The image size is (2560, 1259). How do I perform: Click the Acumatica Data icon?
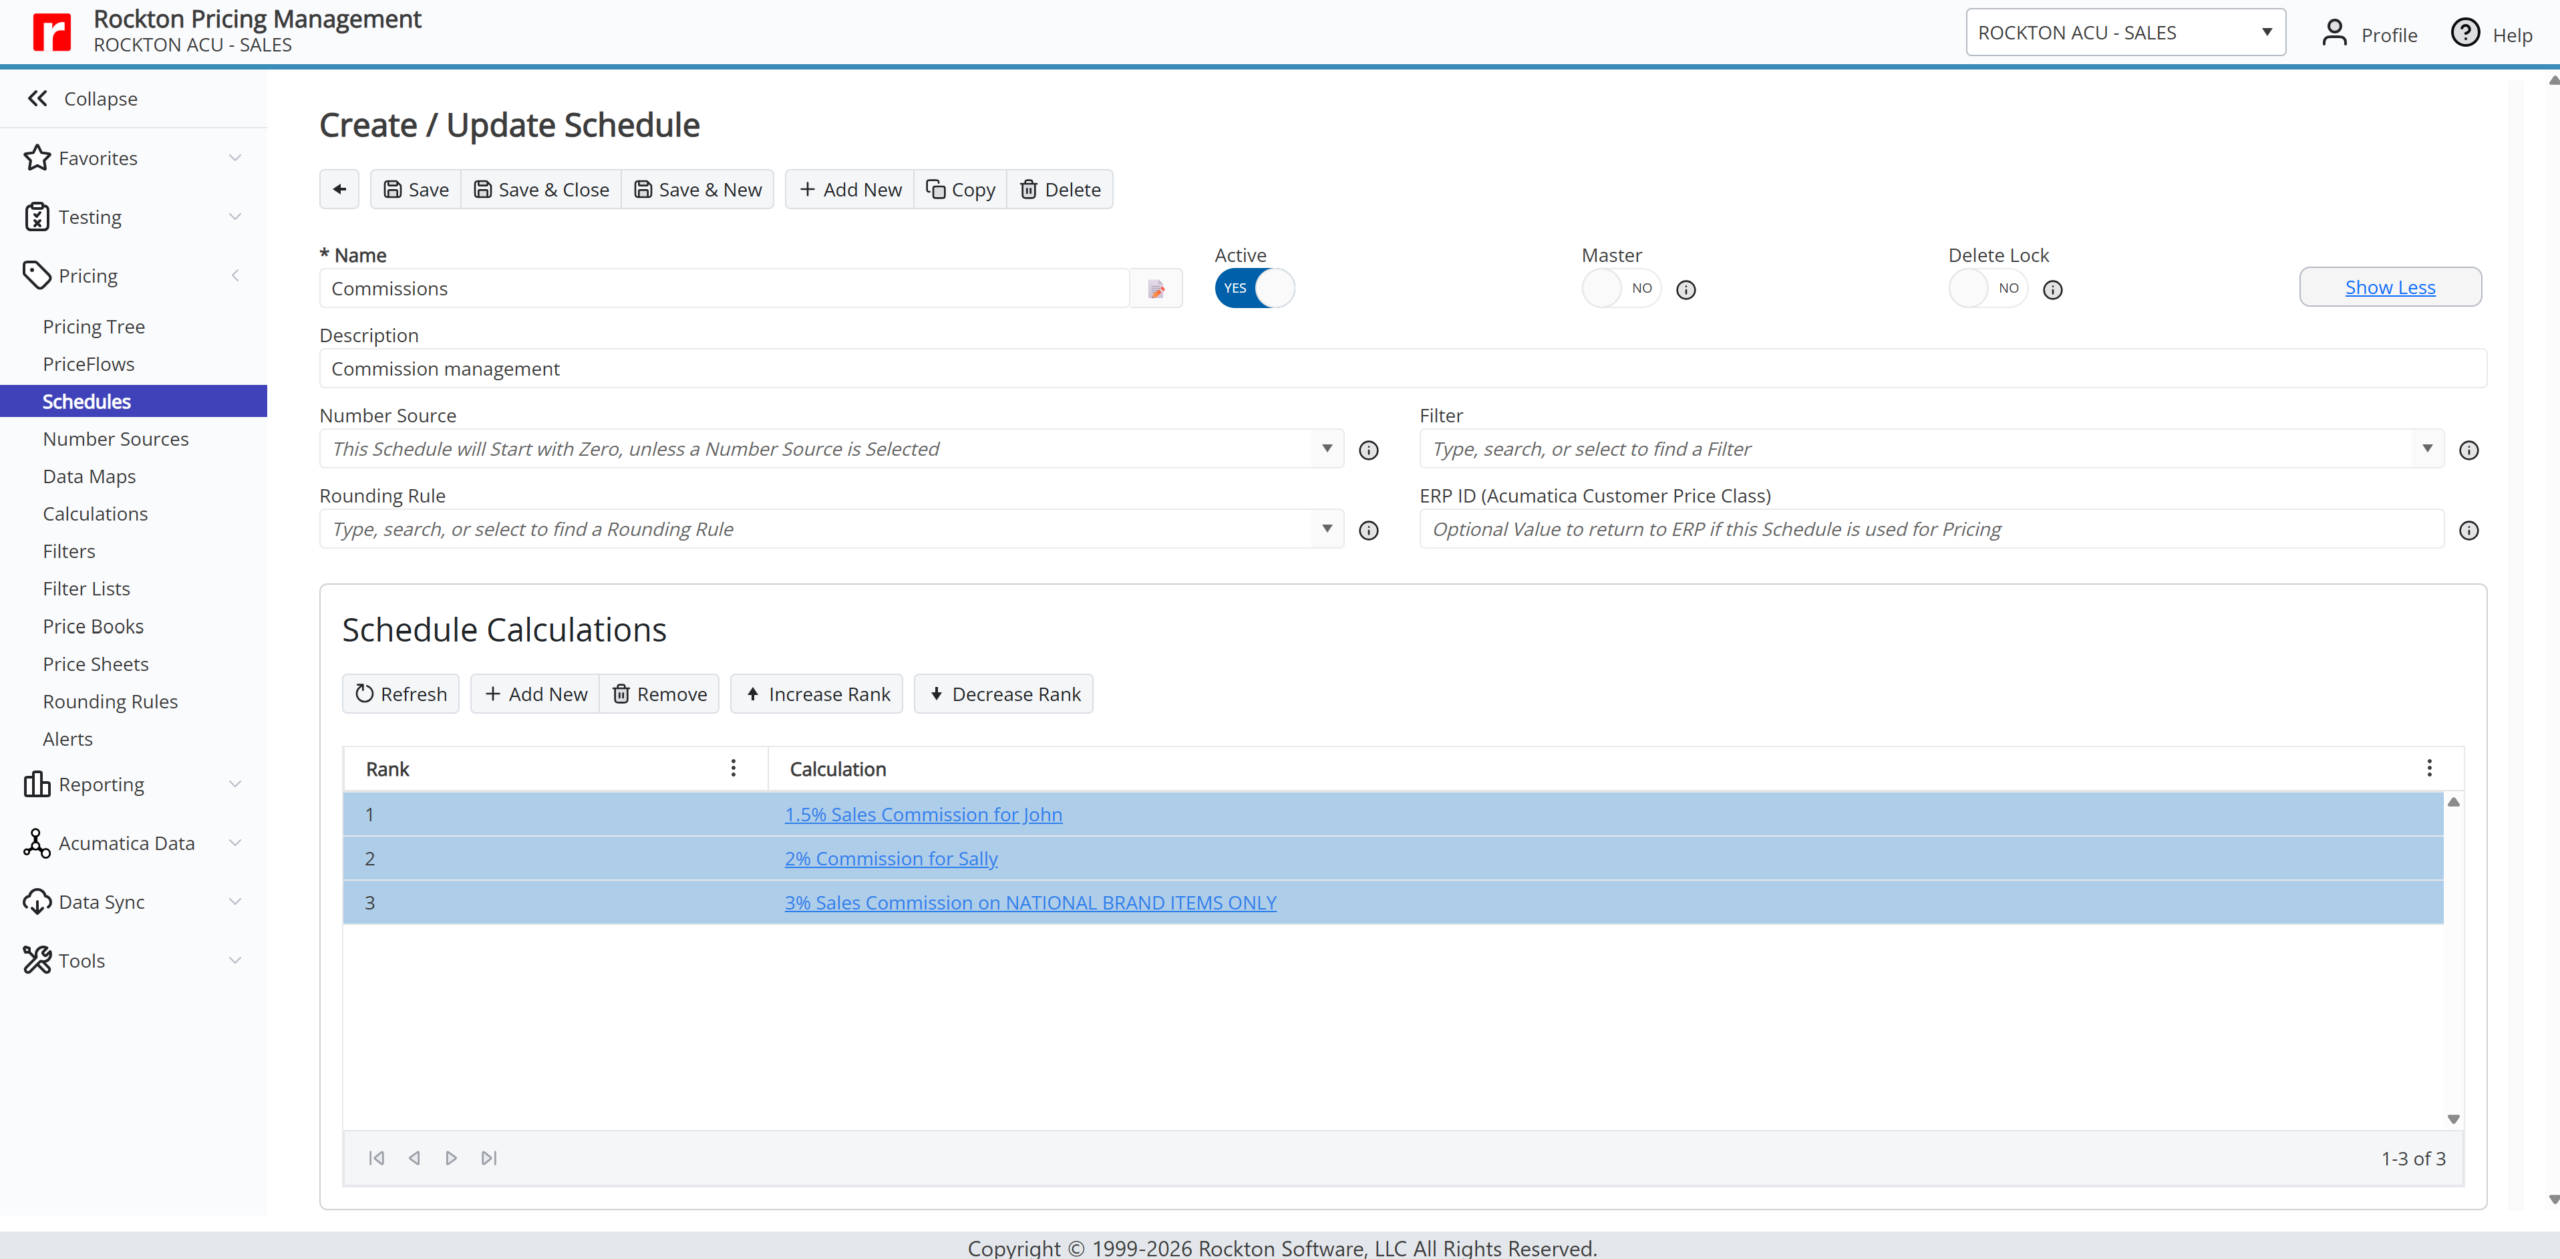[37, 843]
